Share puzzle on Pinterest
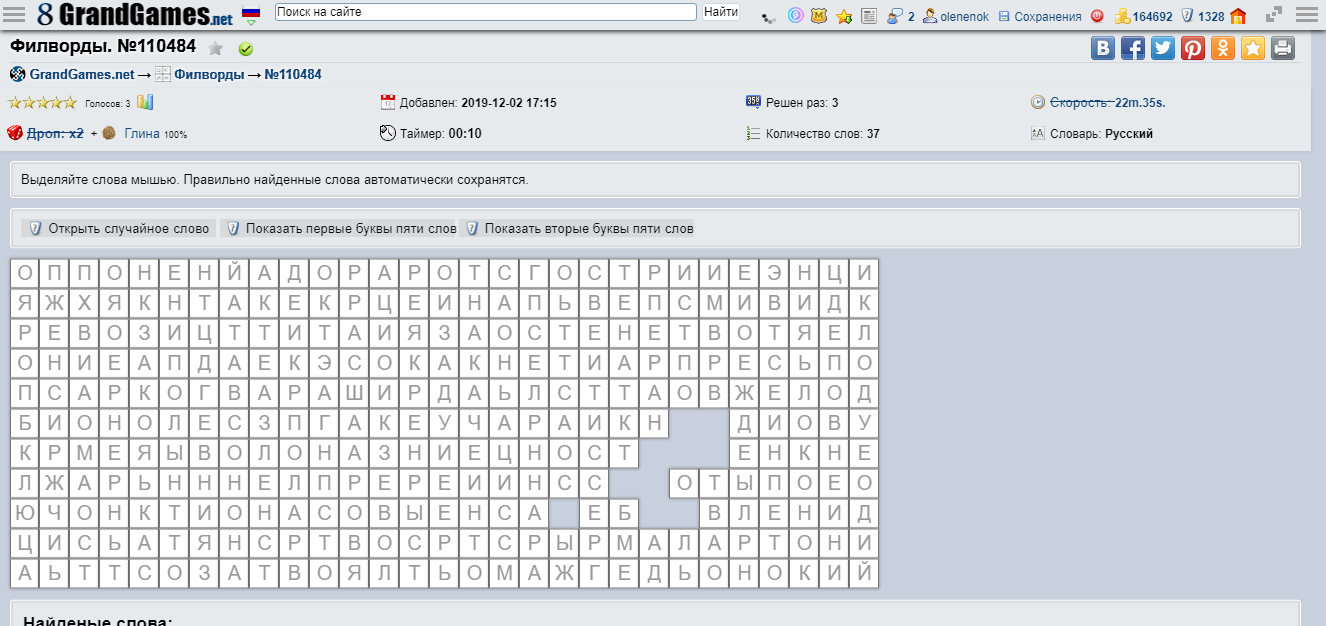 click(x=1193, y=48)
